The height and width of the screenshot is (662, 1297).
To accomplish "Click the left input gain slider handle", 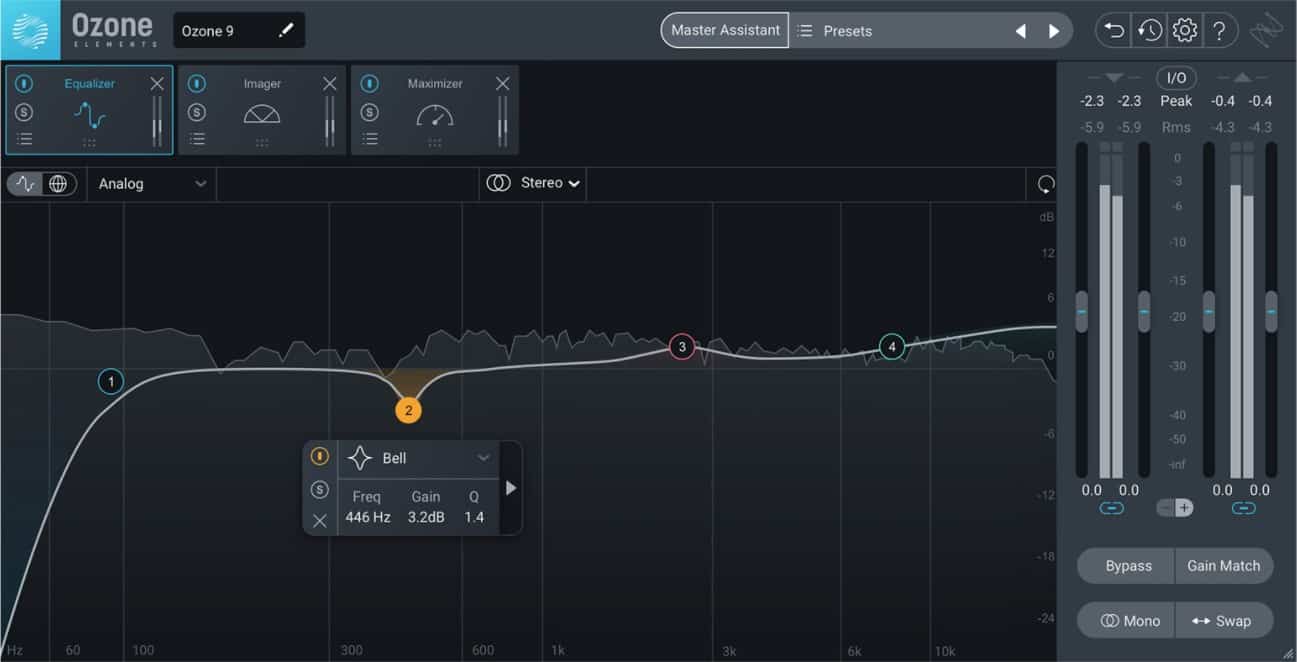I will coord(1081,312).
